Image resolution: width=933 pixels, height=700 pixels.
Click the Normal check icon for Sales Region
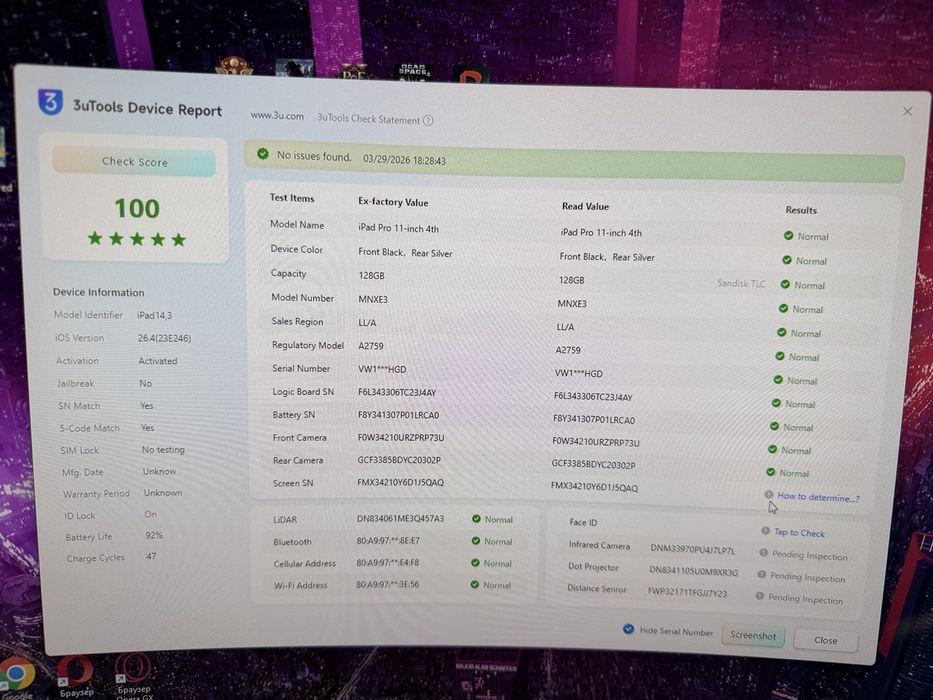[781, 333]
